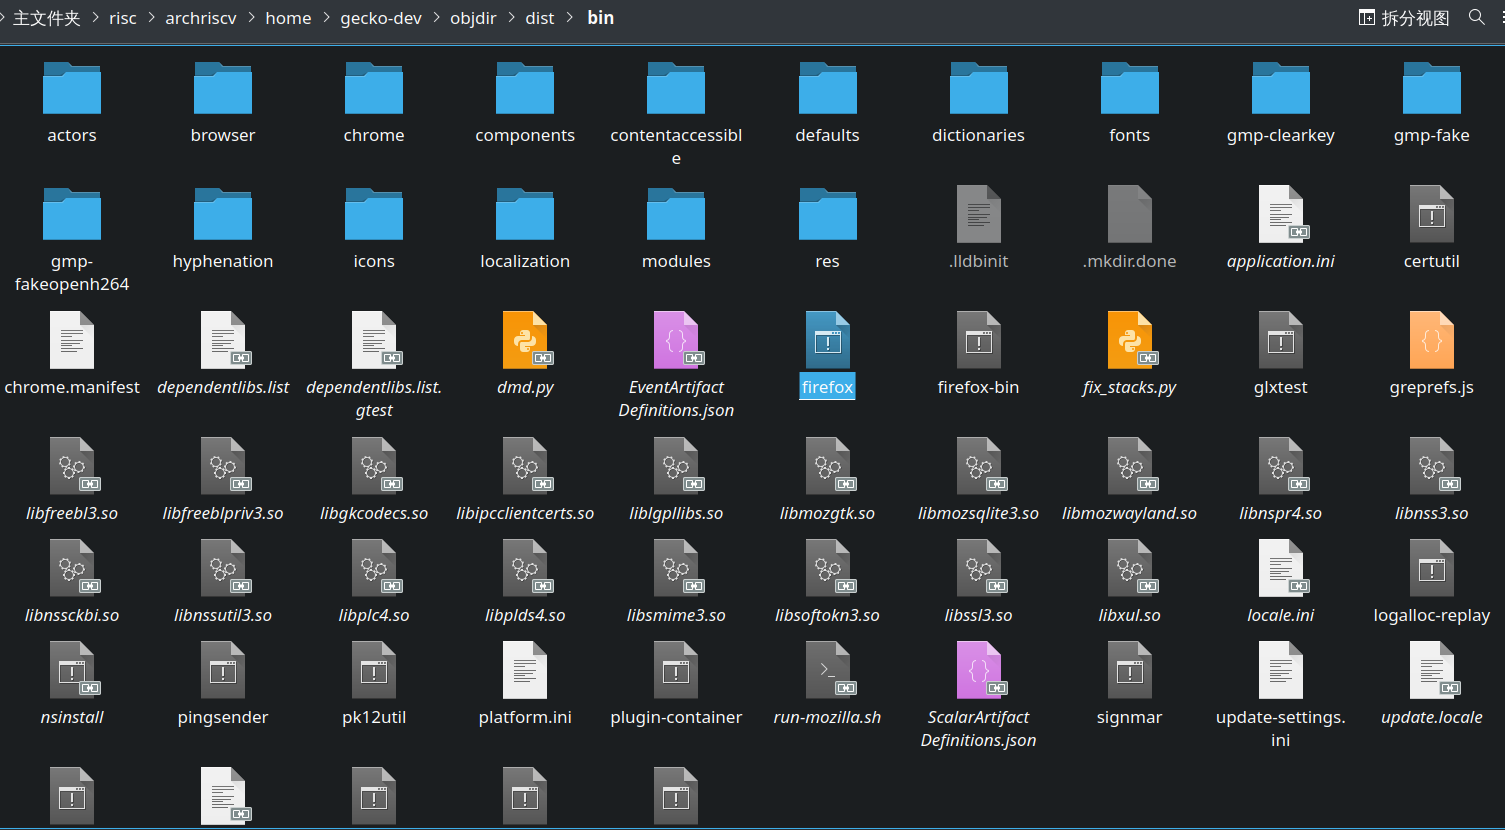This screenshot has width=1505, height=830.
Task: Select the glxtest executable icon
Action: [1281, 340]
